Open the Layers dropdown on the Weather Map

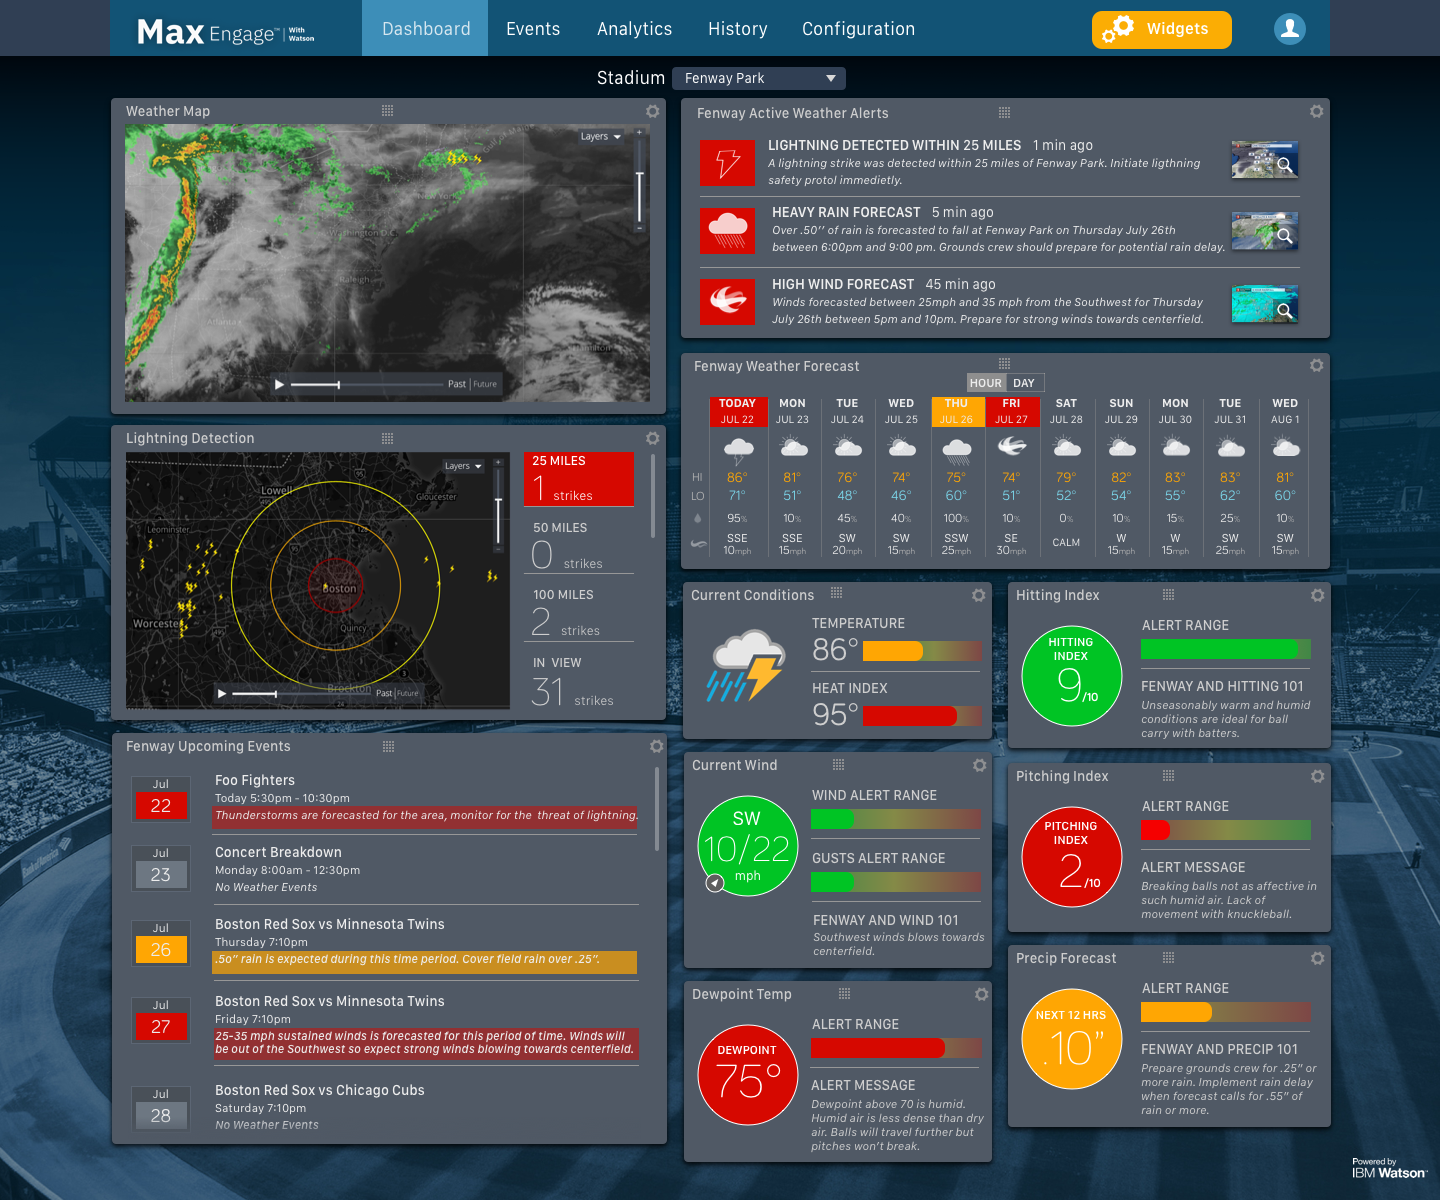(599, 136)
